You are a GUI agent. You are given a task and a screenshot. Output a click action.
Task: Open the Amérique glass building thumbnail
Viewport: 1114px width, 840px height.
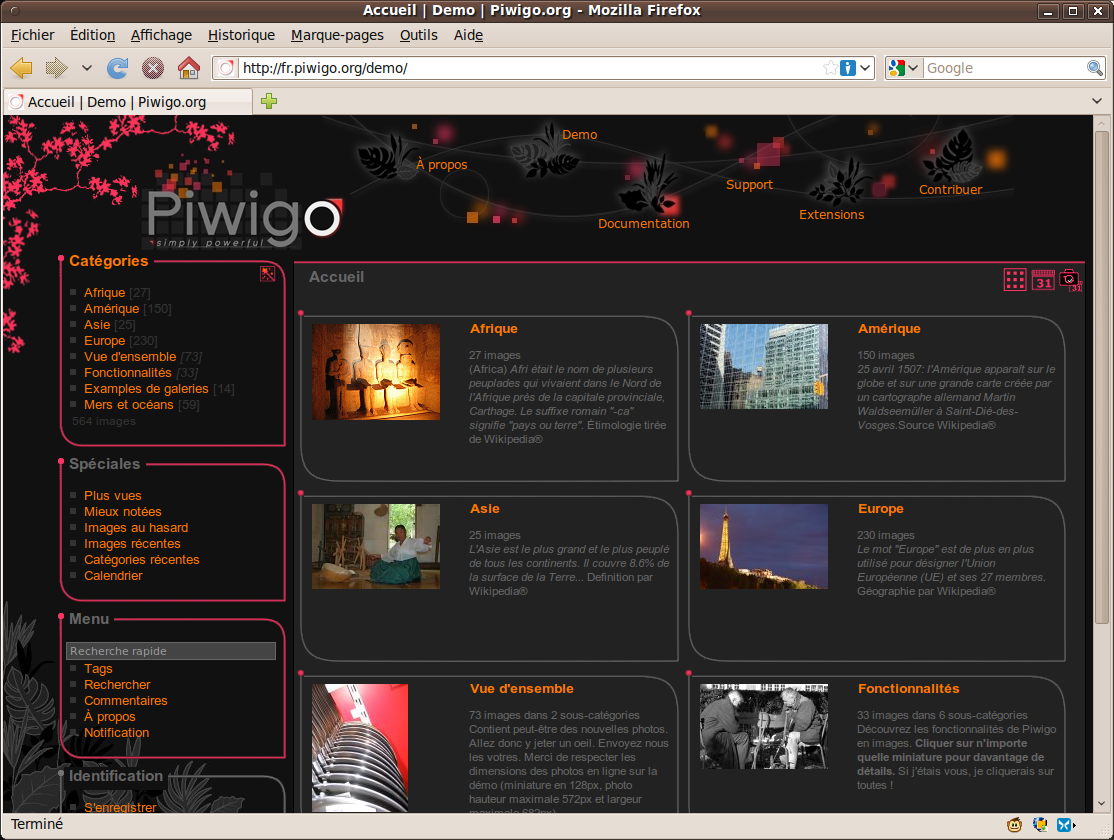tap(764, 367)
